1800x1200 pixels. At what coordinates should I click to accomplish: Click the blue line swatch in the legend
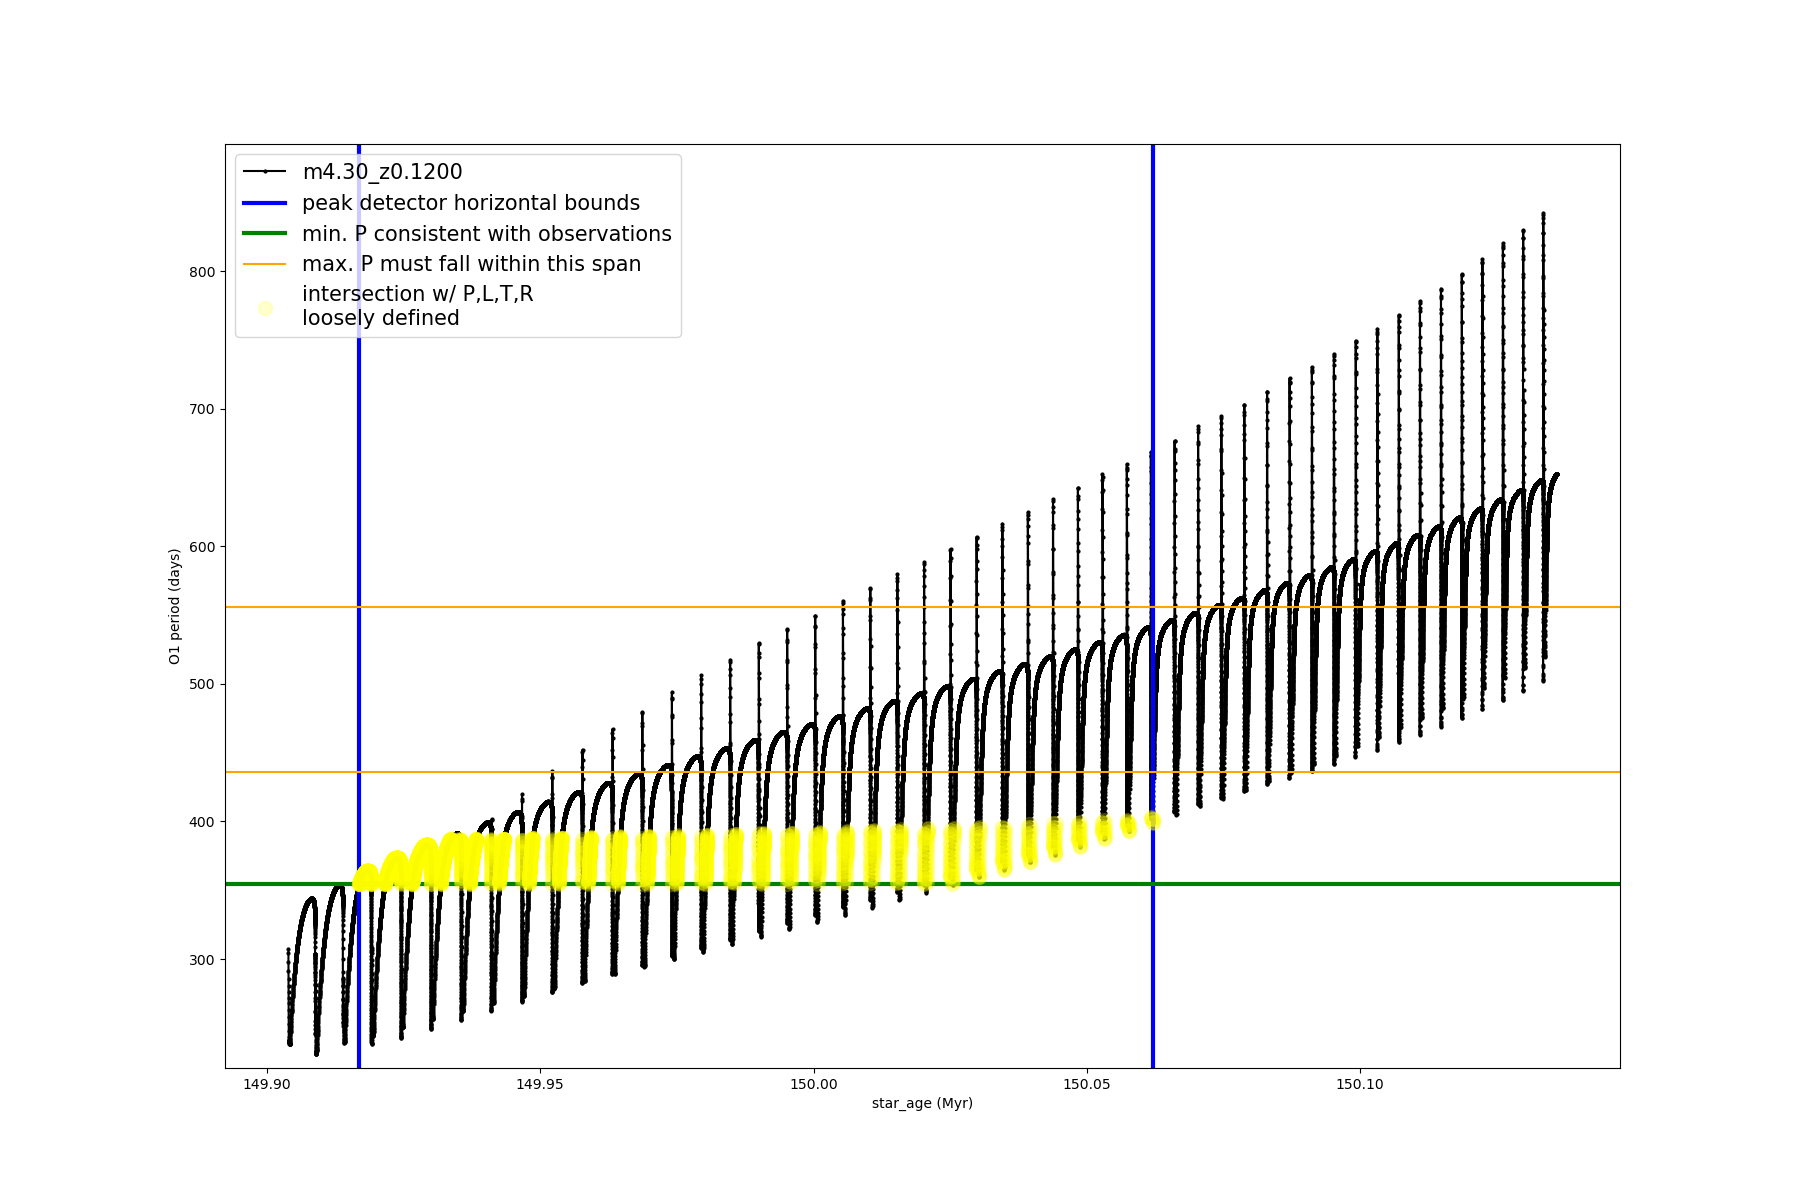click(265, 203)
